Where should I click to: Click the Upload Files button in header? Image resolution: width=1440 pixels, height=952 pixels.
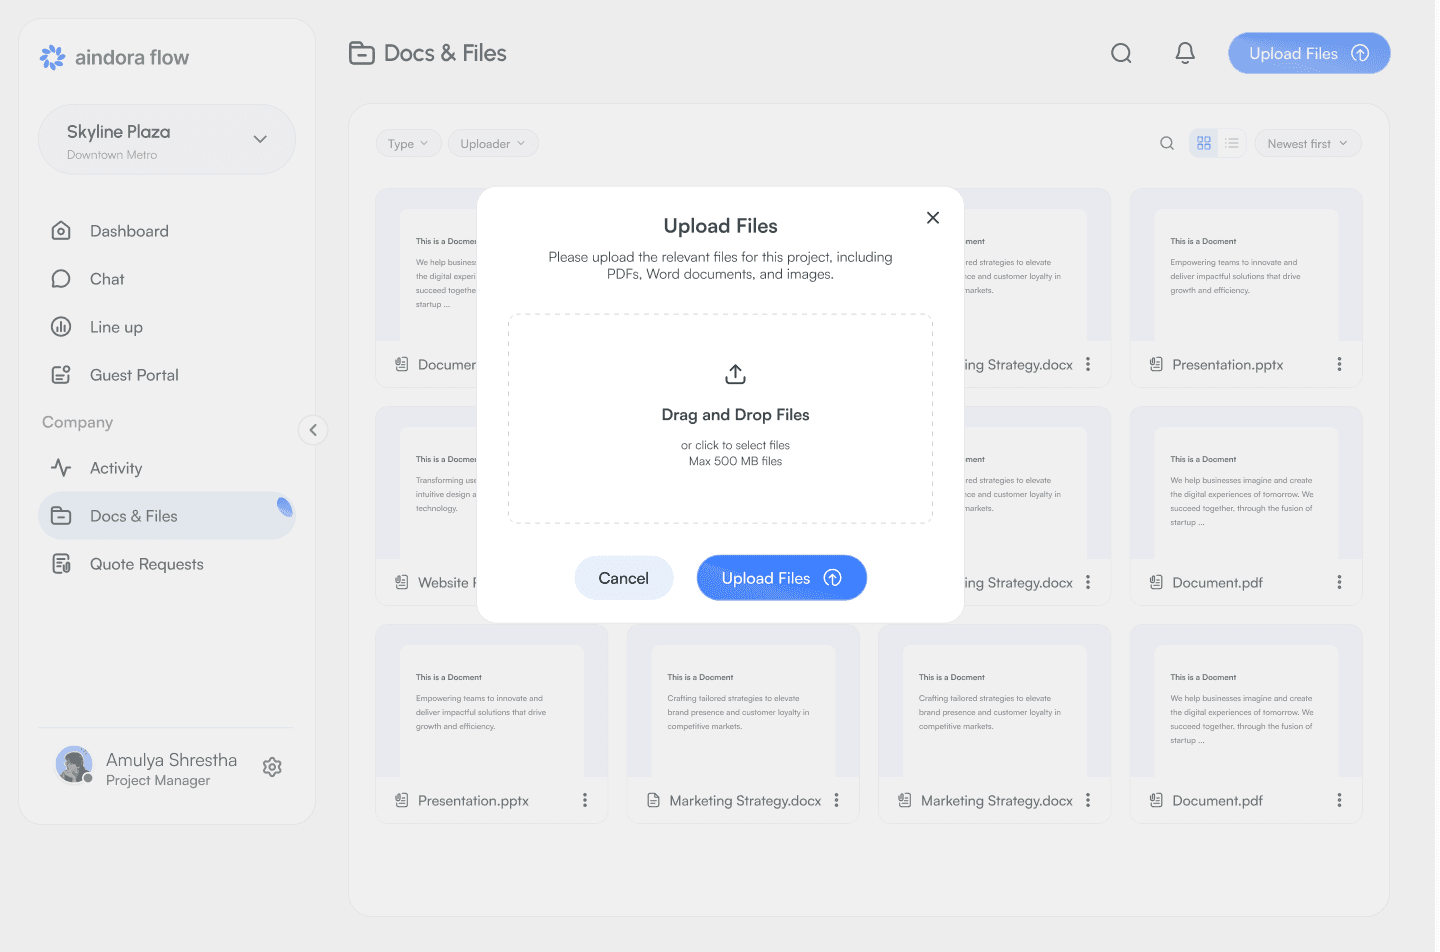click(1309, 53)
